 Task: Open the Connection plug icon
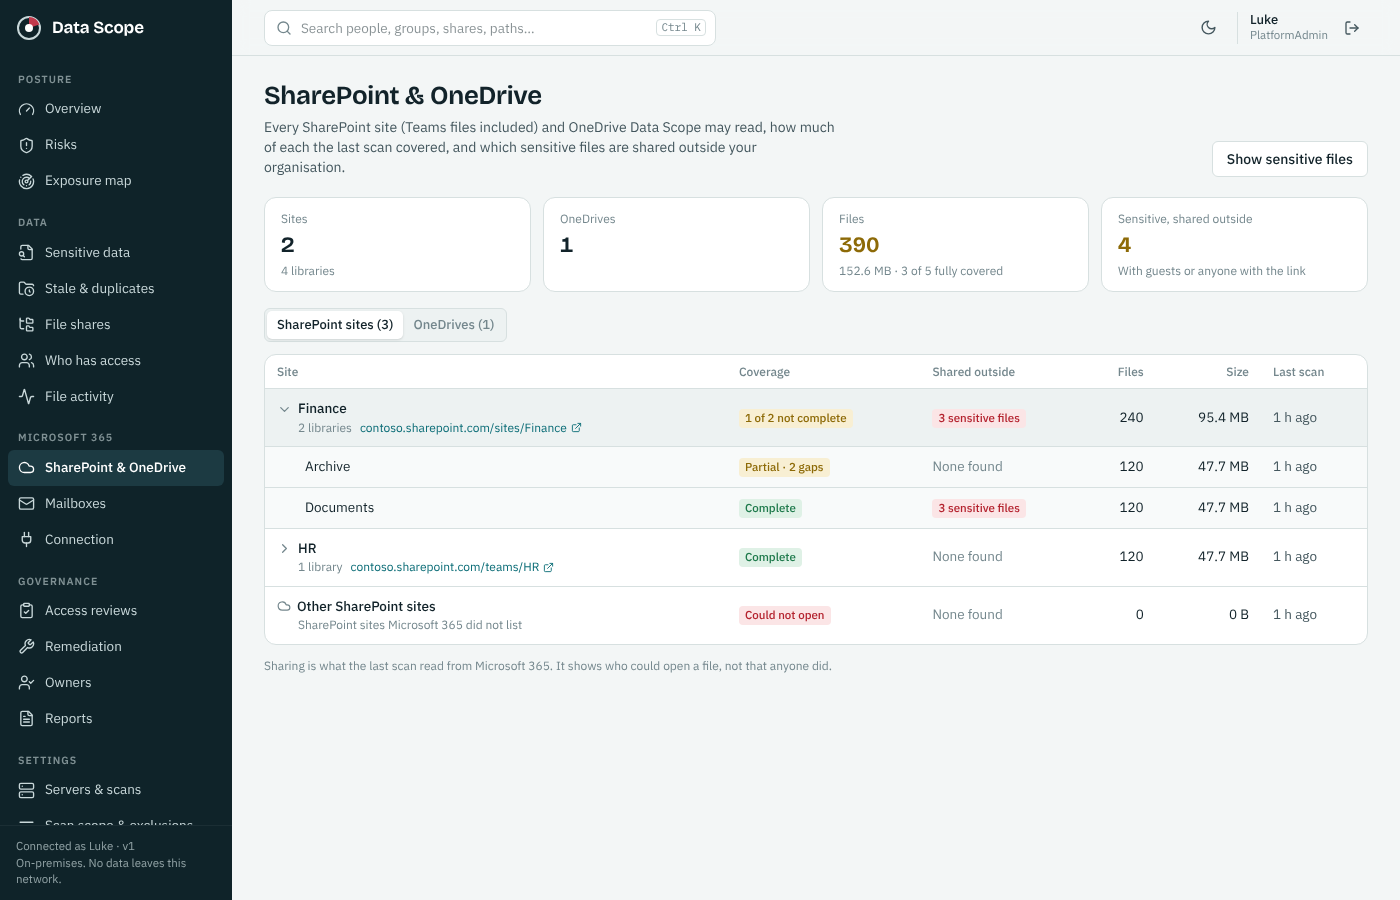click(x=27, y=540)
